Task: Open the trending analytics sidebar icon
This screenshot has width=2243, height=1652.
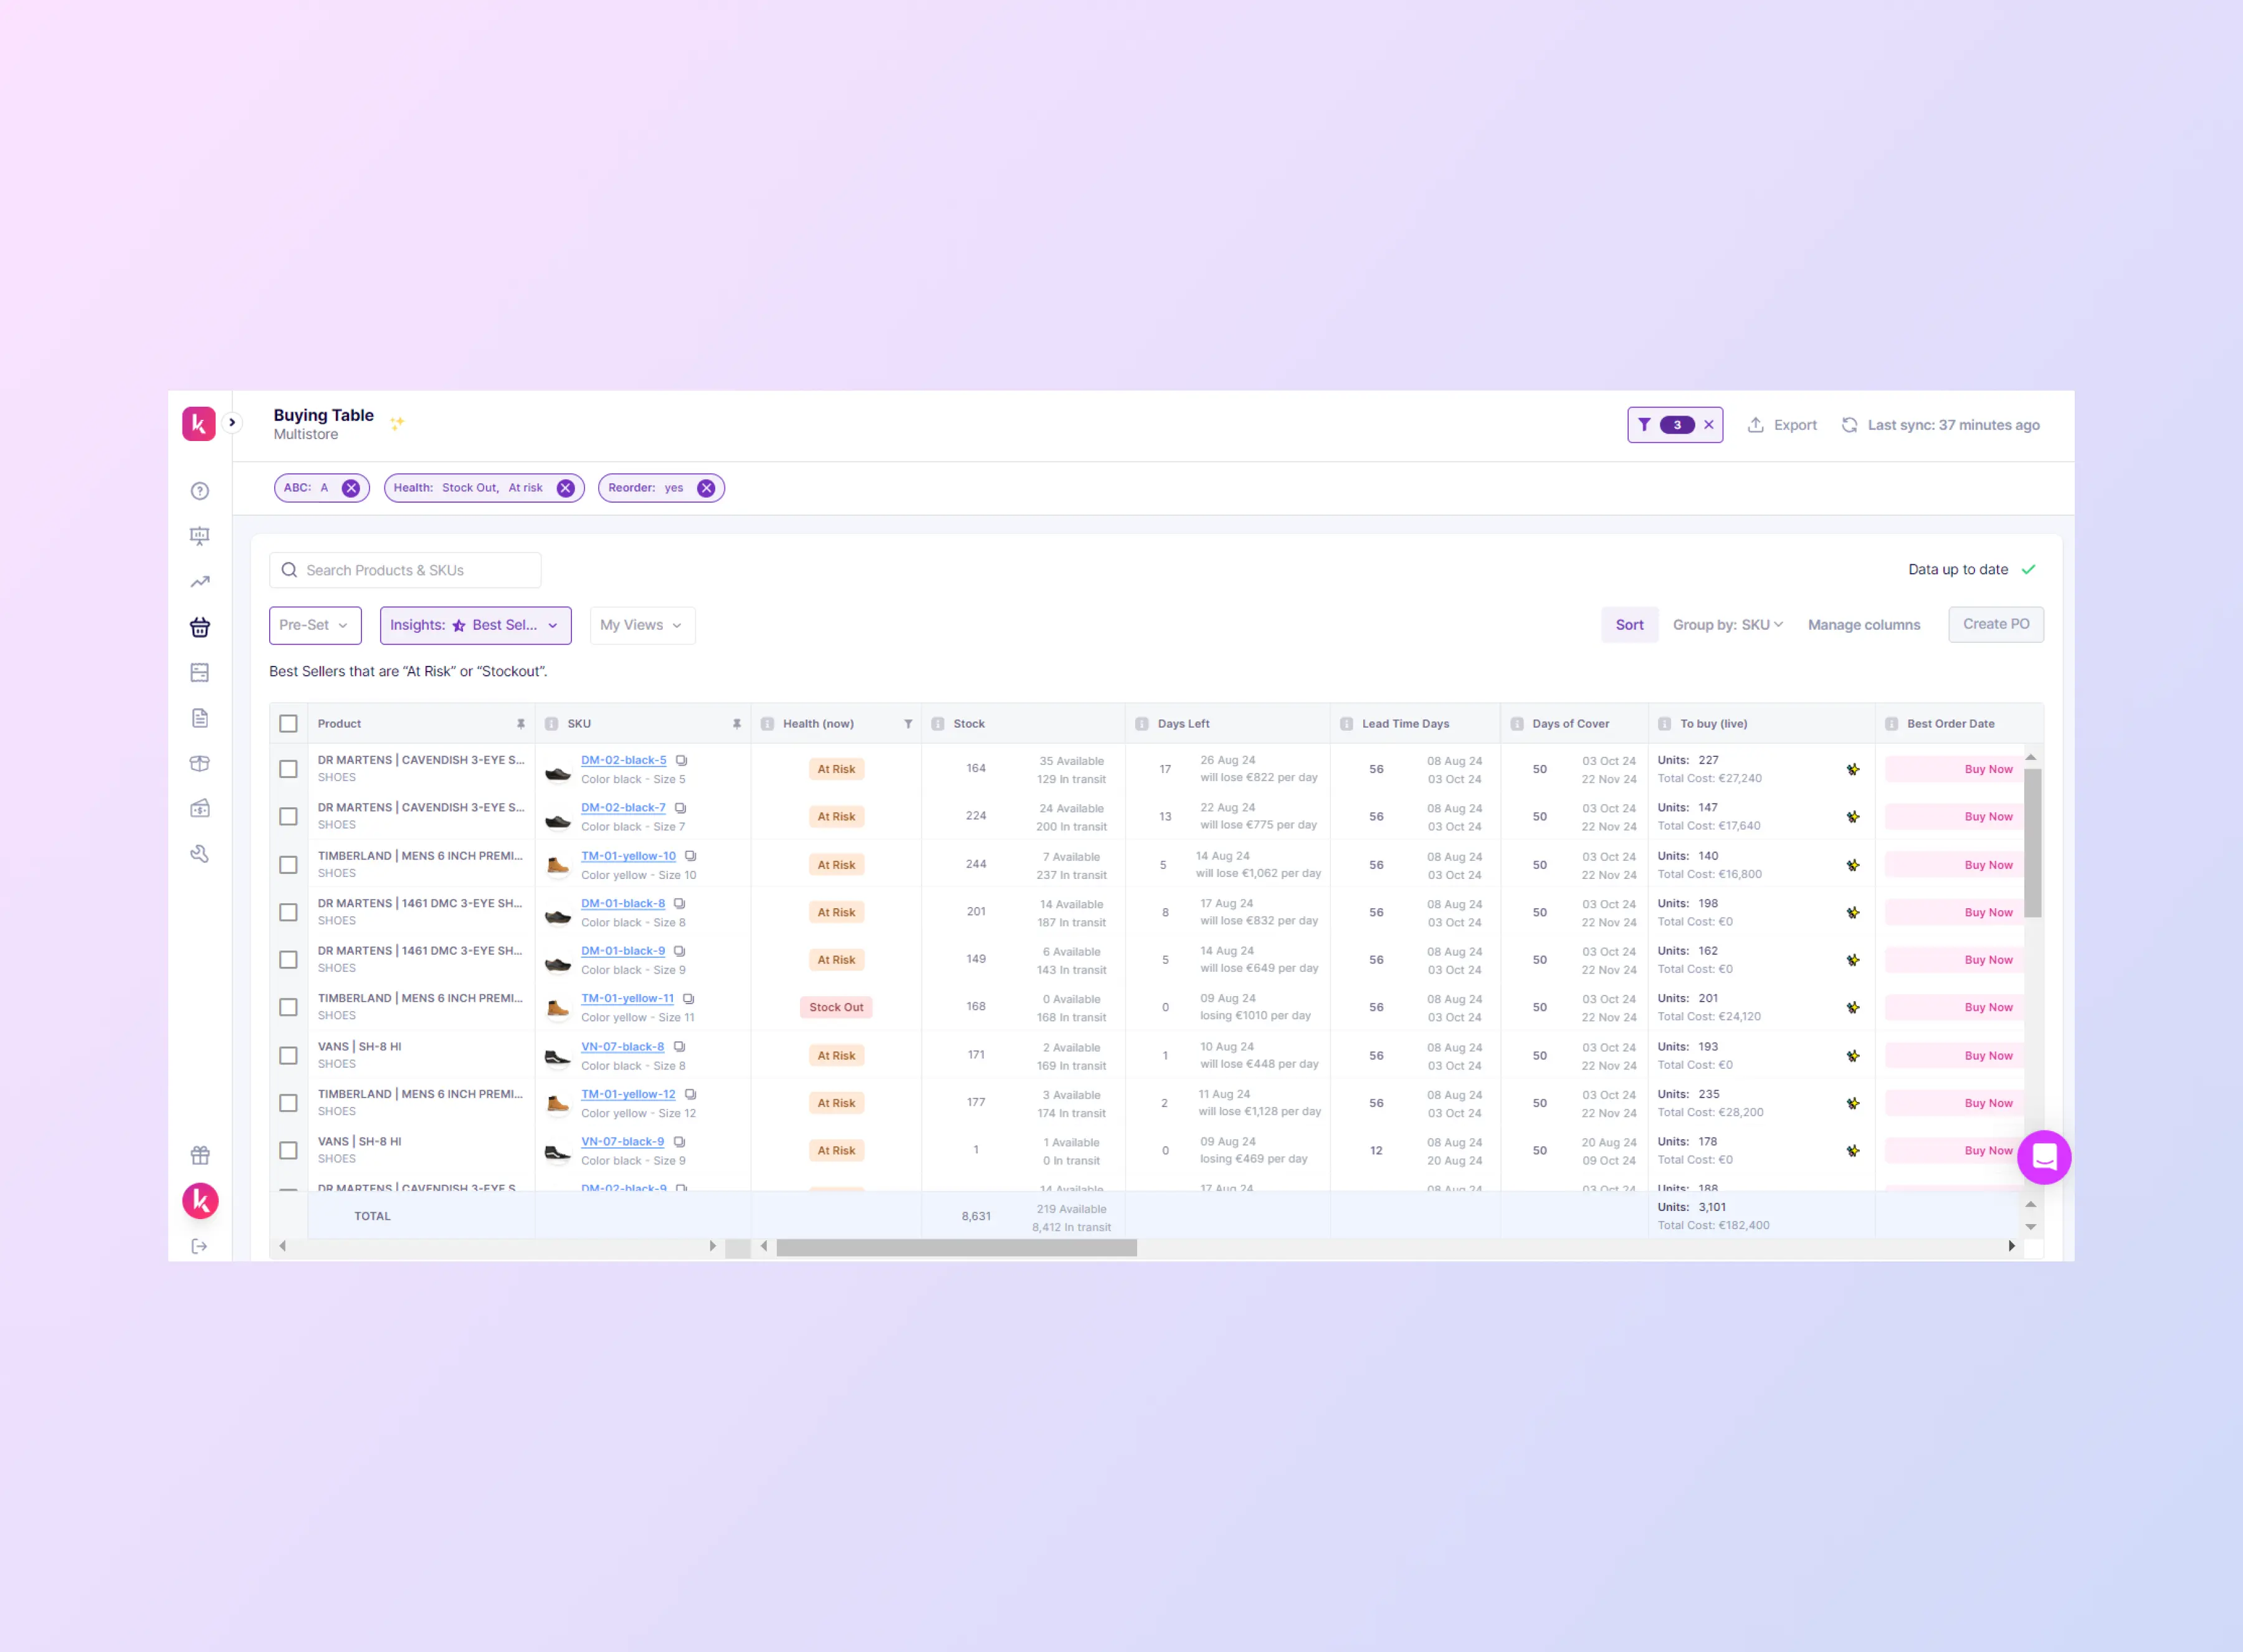Action: [200, 582]
